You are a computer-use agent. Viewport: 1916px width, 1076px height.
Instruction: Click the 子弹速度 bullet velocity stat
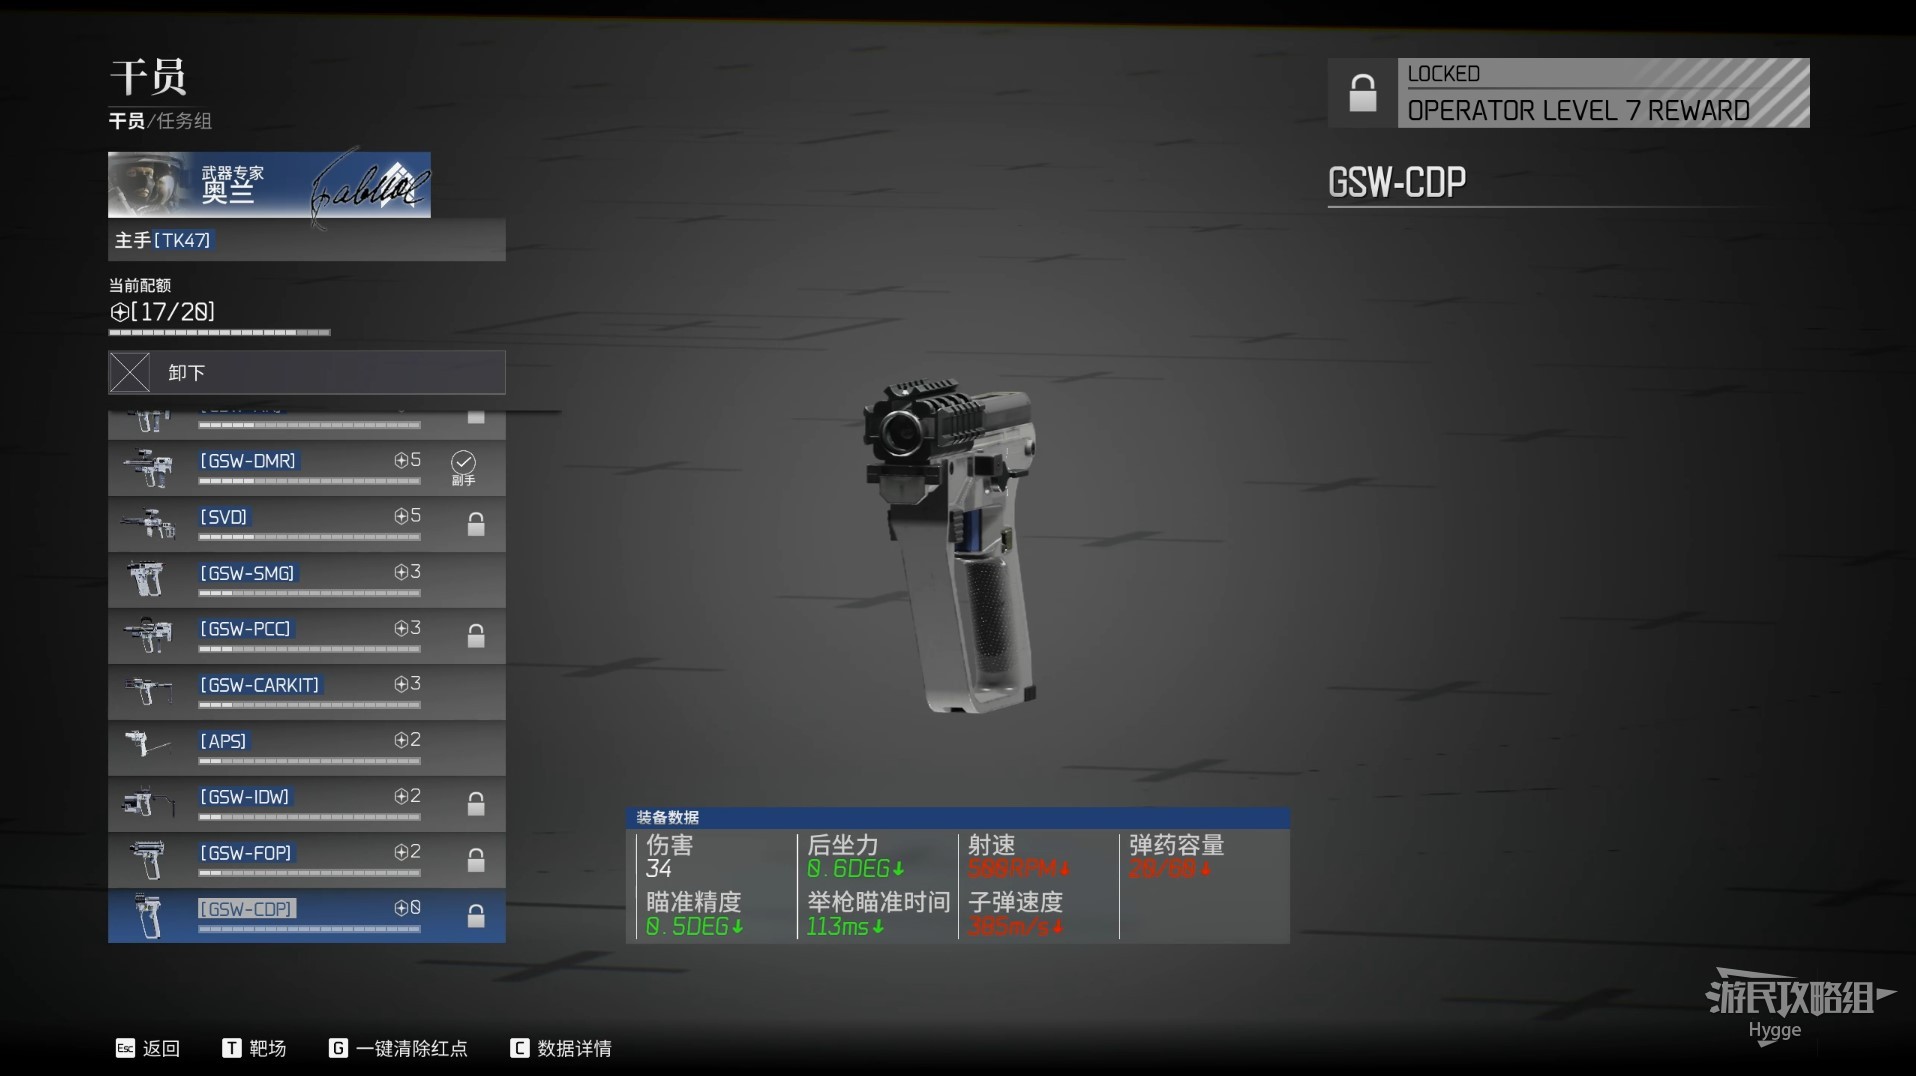point(1016,914)
